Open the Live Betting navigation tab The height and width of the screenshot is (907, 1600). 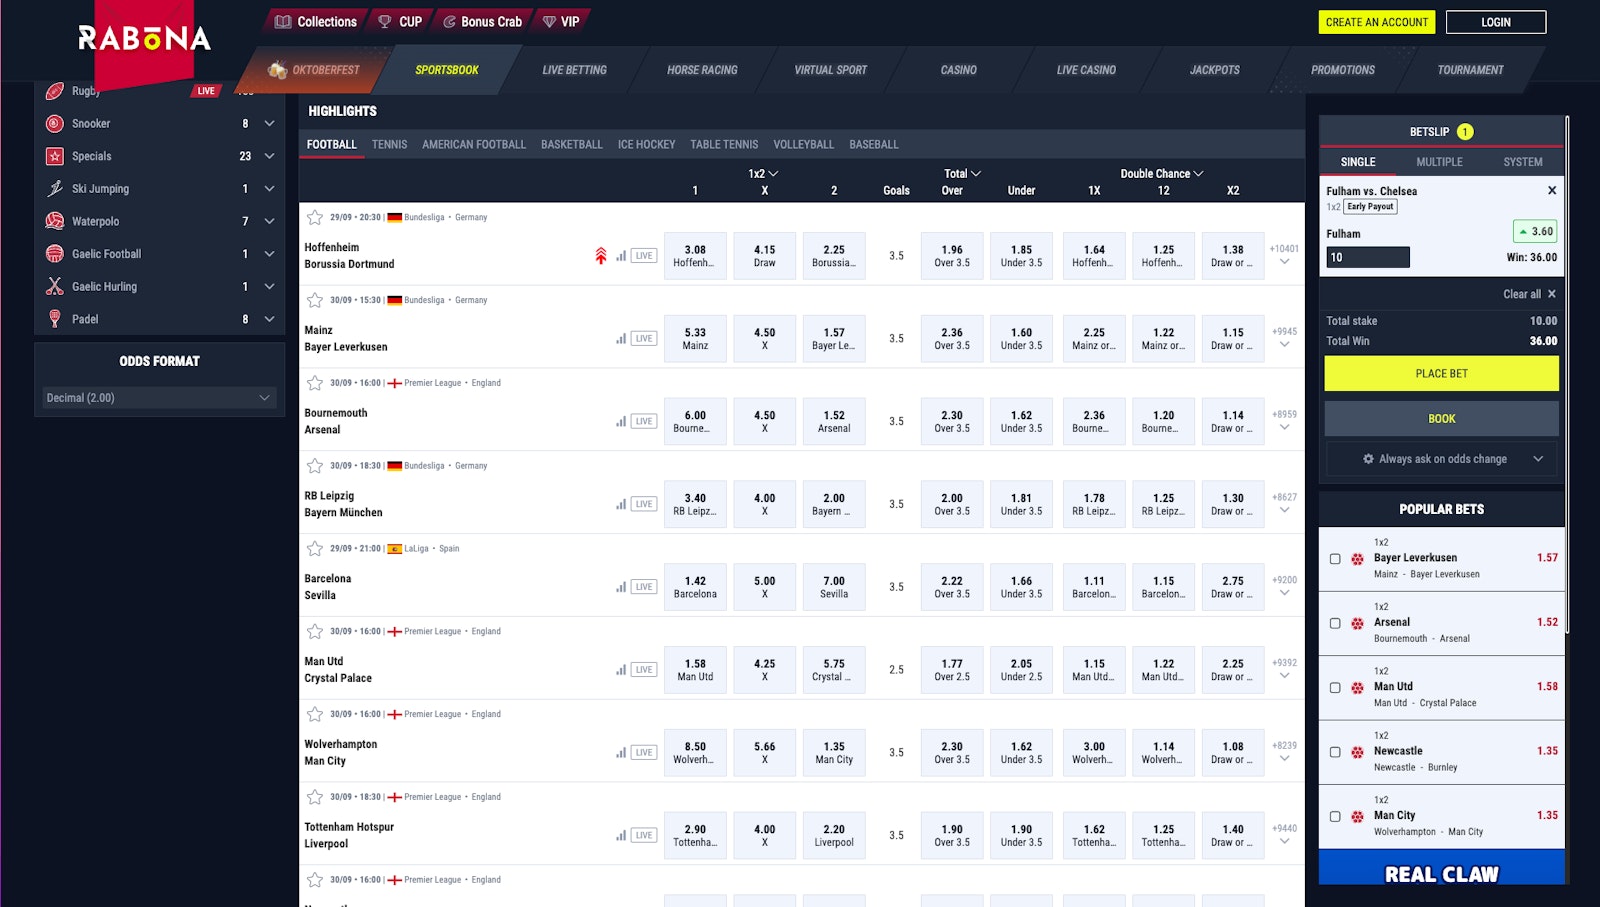coord(574,70)
